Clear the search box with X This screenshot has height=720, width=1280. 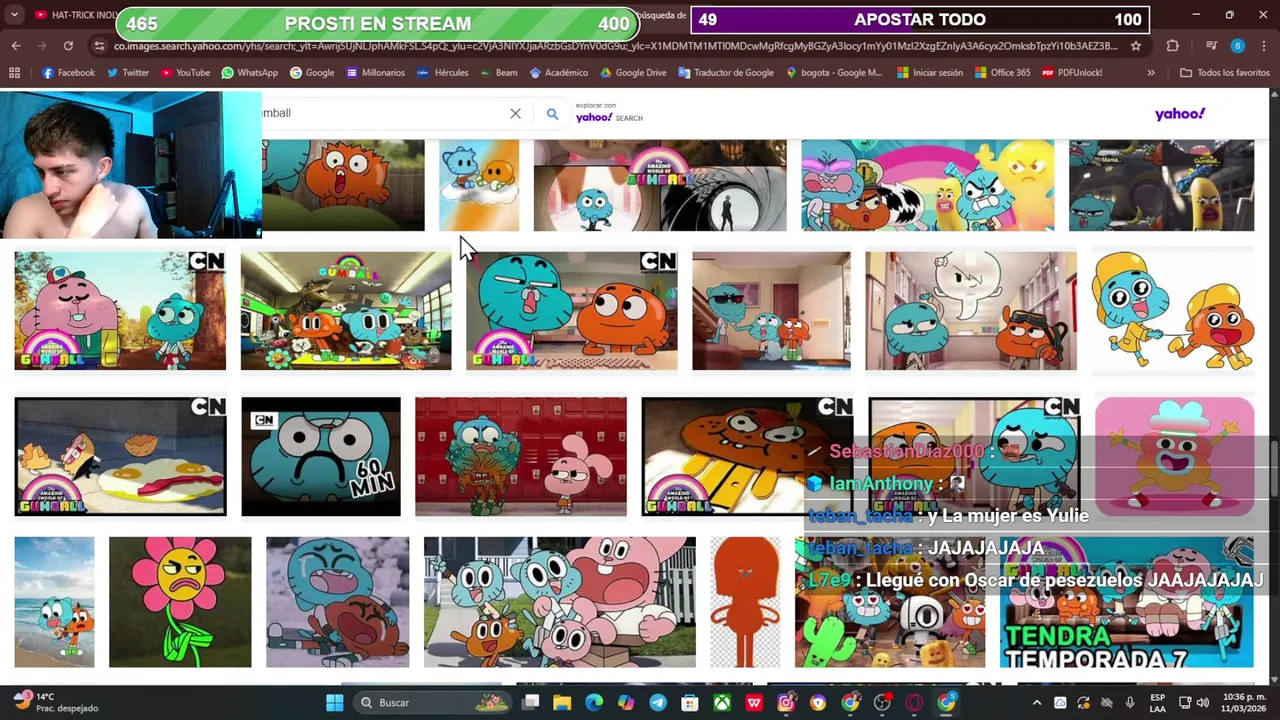515,114
